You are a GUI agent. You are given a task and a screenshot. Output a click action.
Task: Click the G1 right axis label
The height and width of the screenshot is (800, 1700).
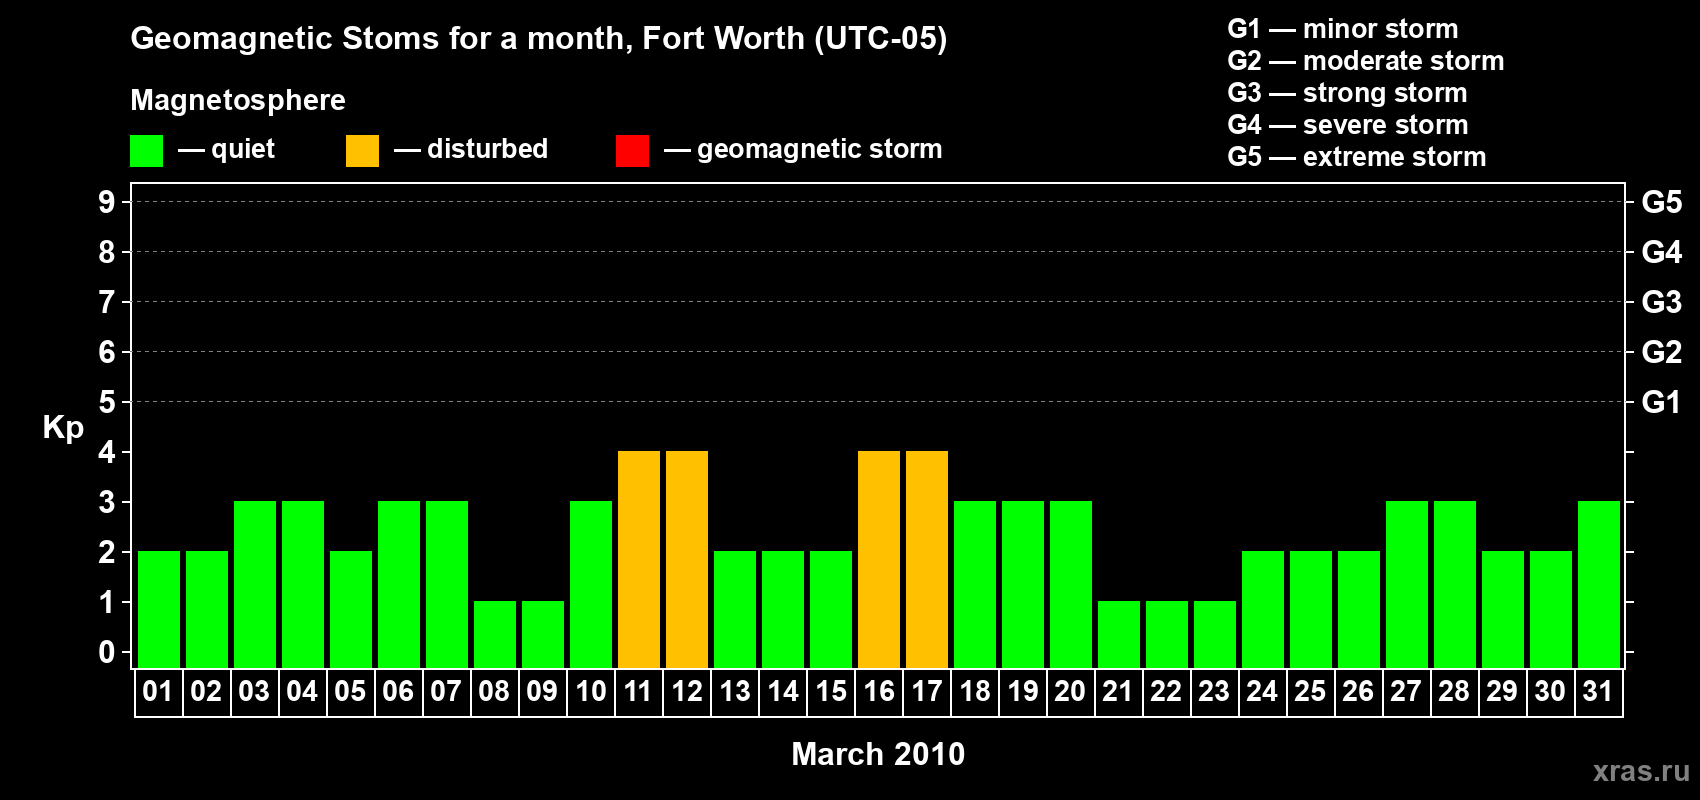click(1662, 402)
